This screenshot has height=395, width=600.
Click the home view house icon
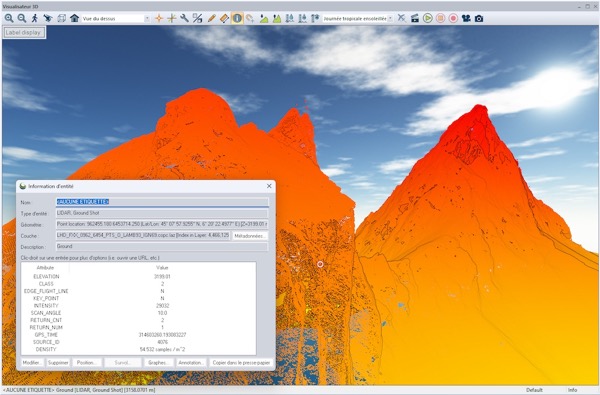pyautogui.click(x=74, y=18)
